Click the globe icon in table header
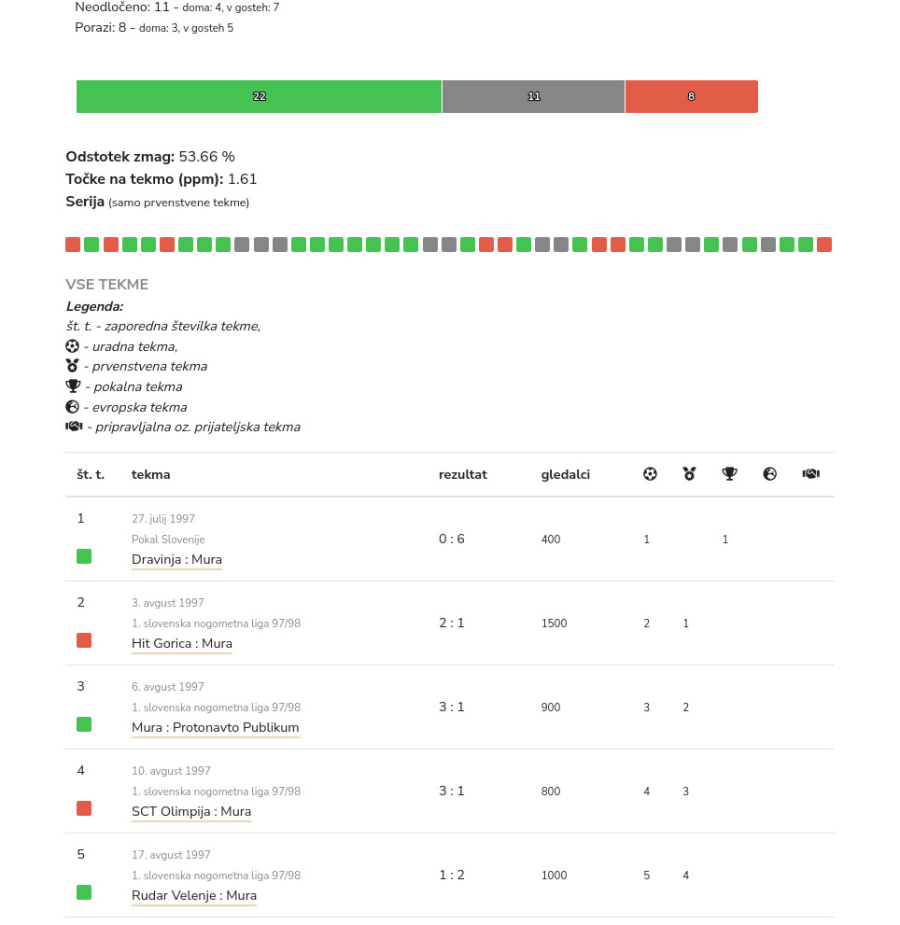 click(770, 474)
